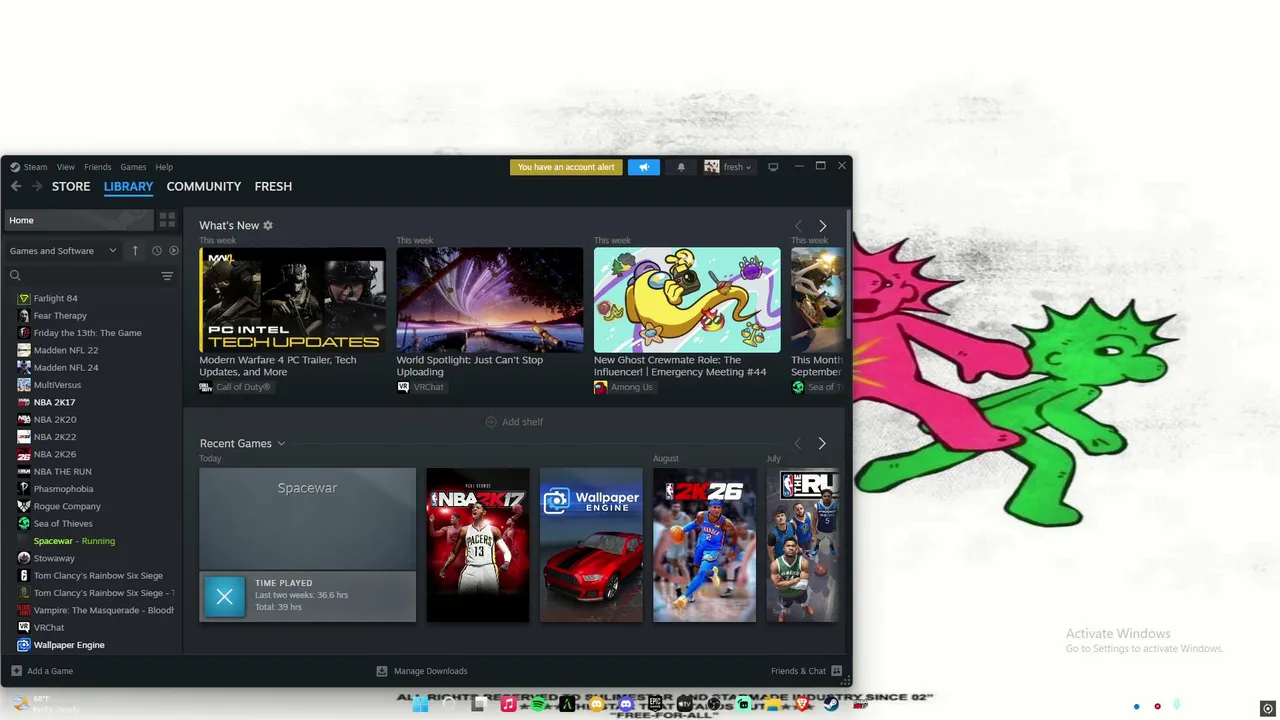The image size is (1280, 720).
Task: Launch Epic Games from the taskbar
Action: tap(655, 705)
